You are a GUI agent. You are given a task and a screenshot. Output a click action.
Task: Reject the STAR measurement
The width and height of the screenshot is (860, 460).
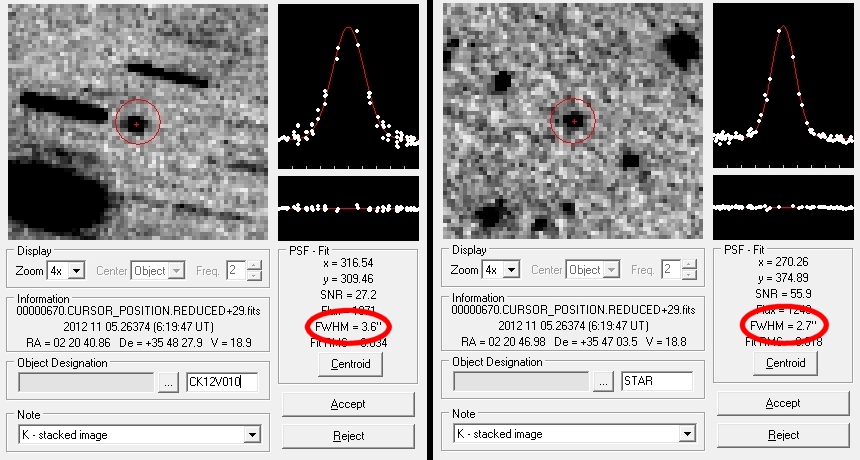pyautogui.click(x=783, y=436)
